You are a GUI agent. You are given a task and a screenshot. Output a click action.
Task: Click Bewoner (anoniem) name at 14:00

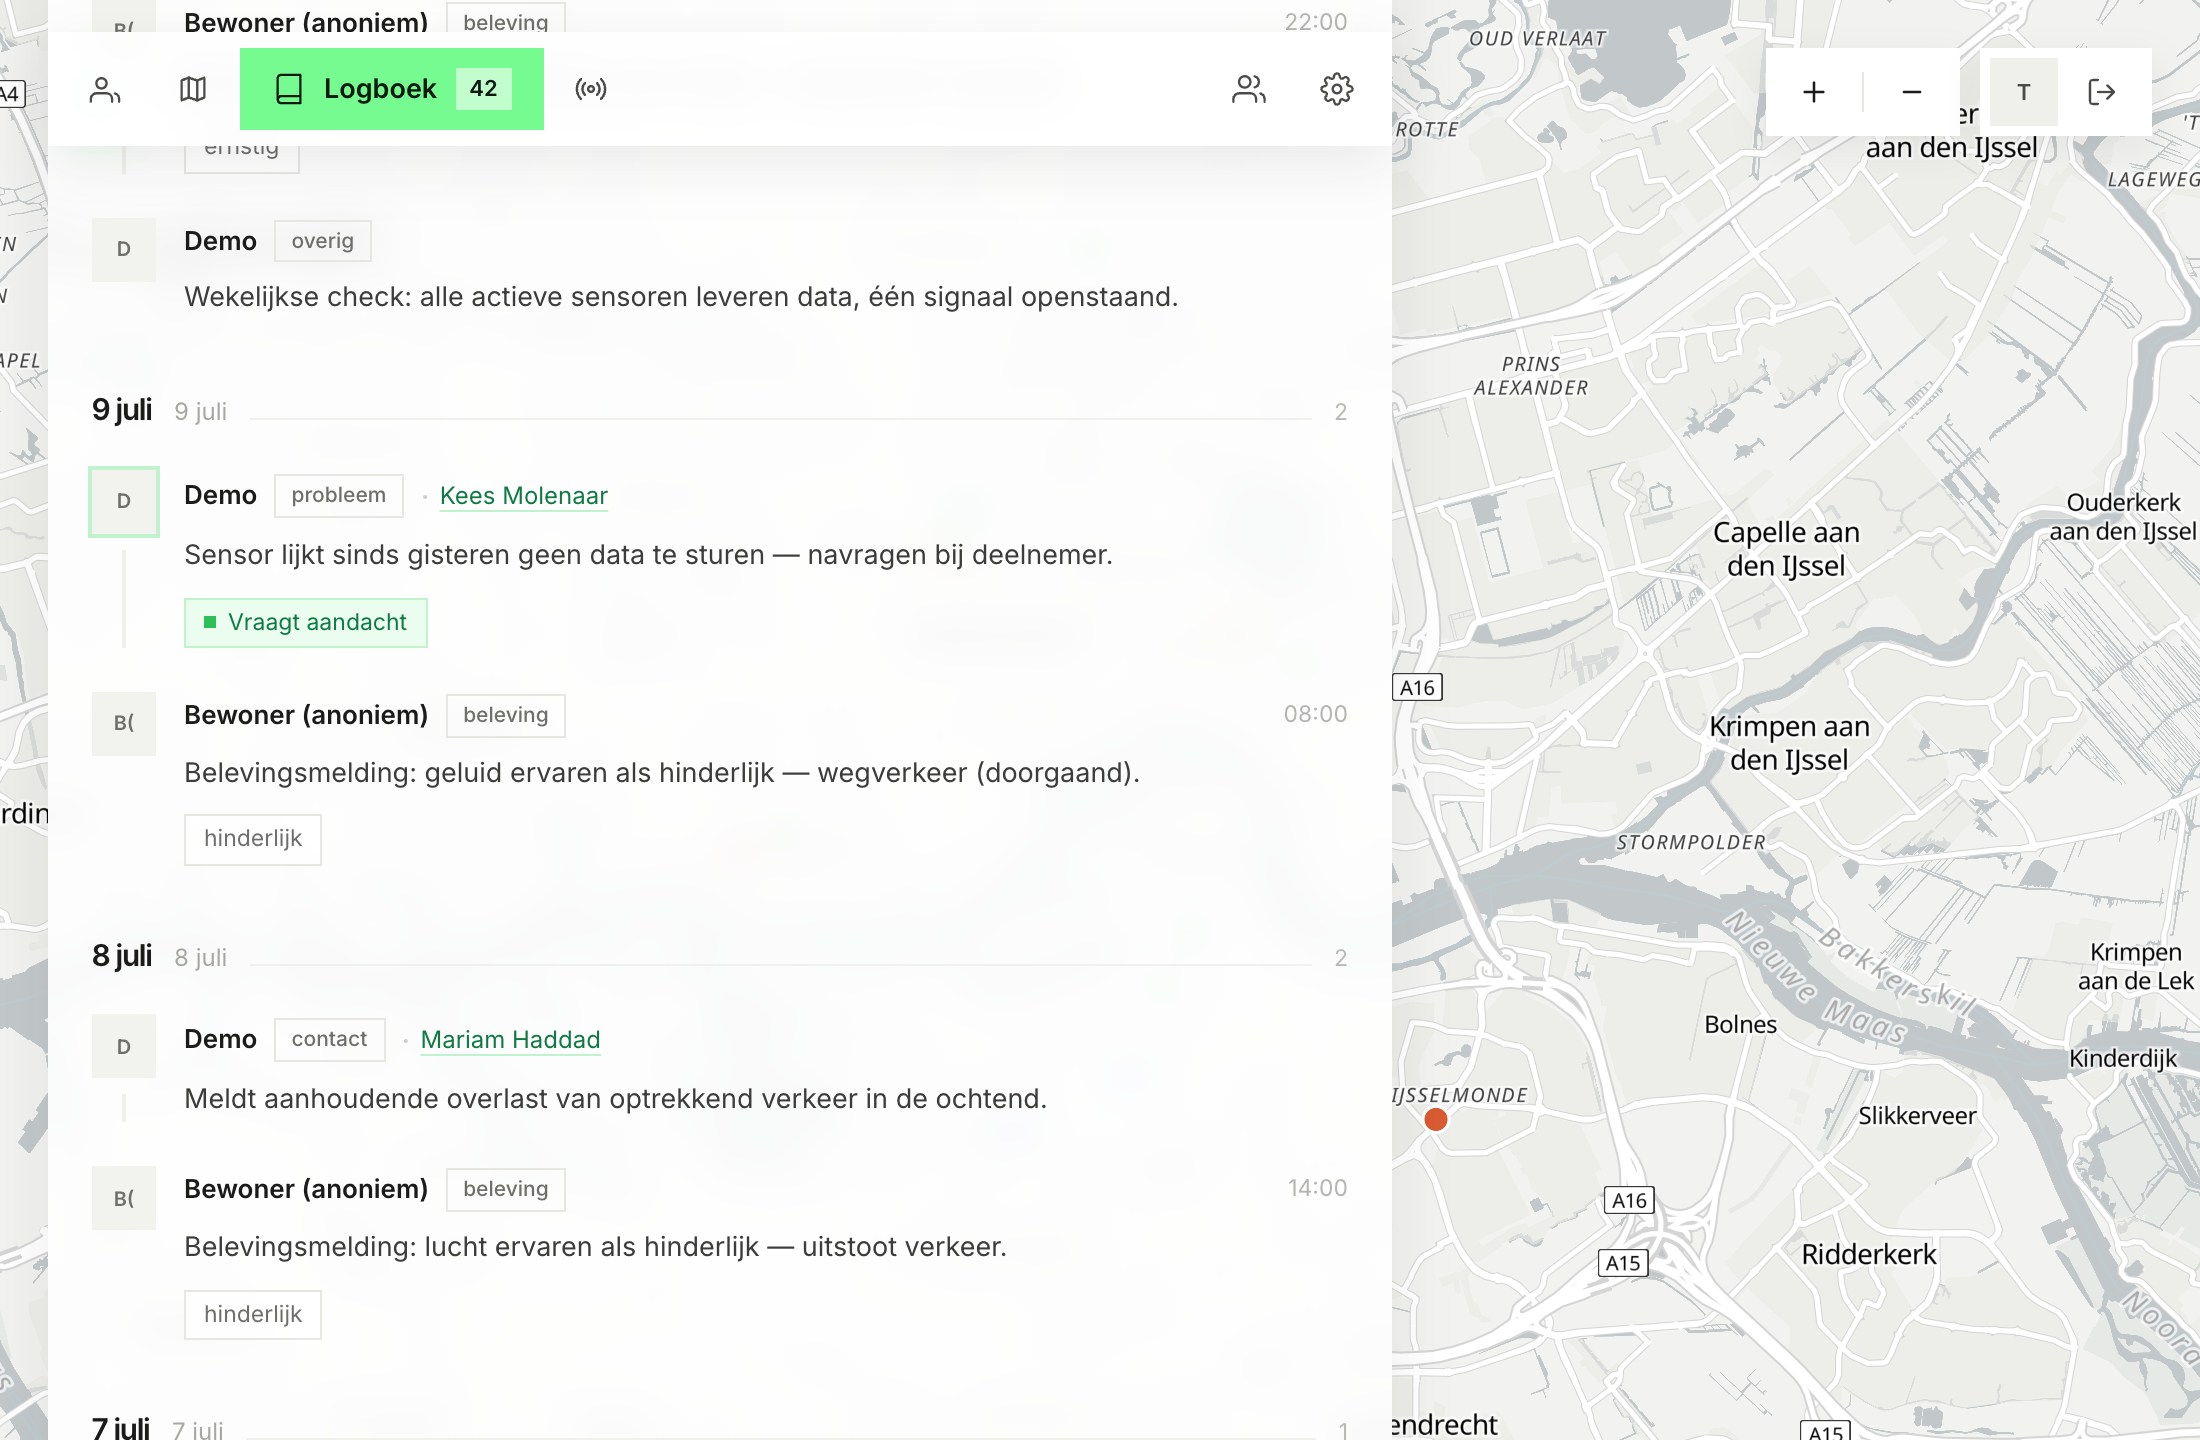[x=306, y=1189]
